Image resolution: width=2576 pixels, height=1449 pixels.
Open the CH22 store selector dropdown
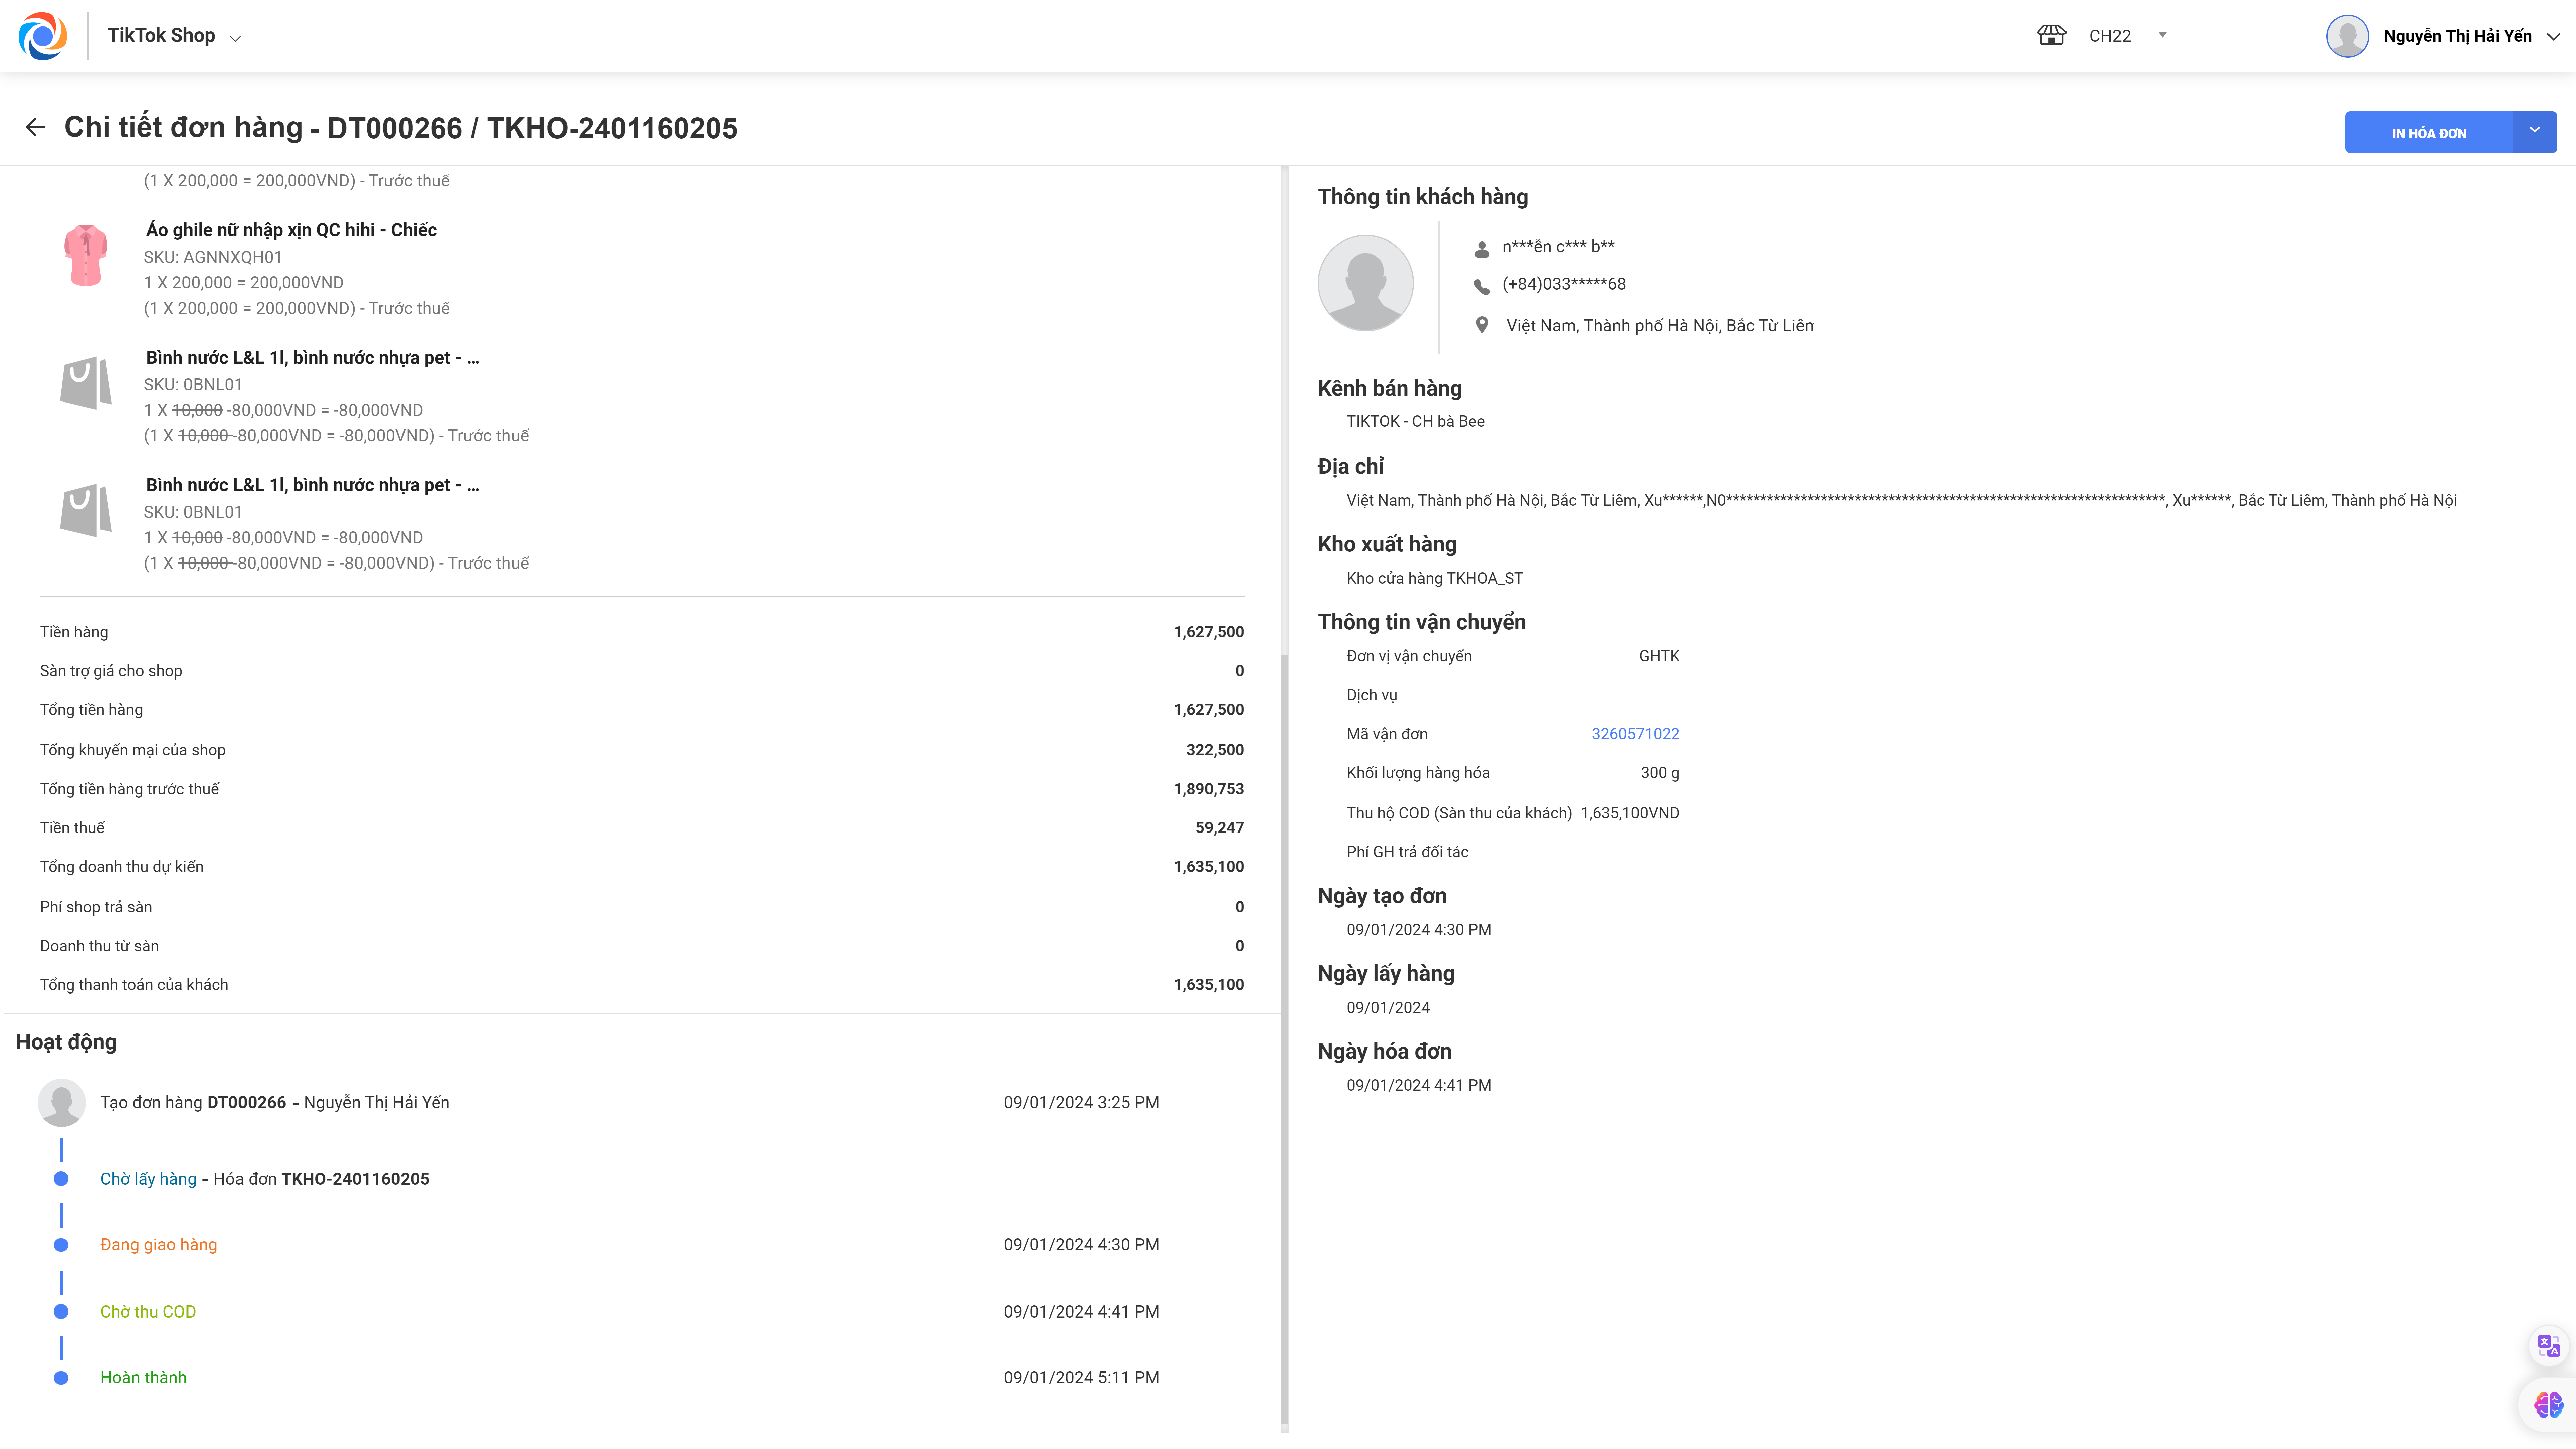[2162, 35]
